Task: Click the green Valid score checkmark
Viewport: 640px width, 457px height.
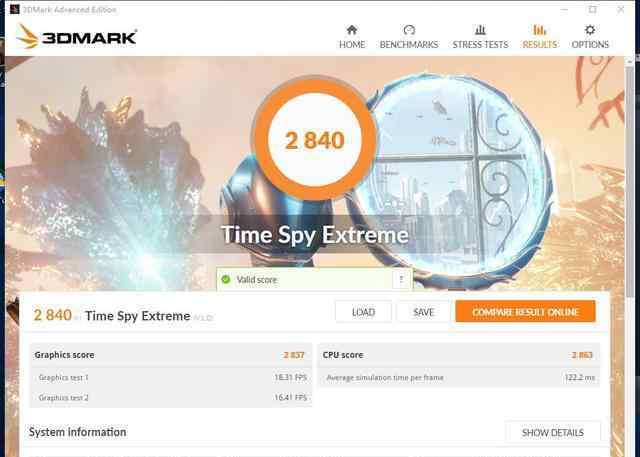Action: pos(226,280)
